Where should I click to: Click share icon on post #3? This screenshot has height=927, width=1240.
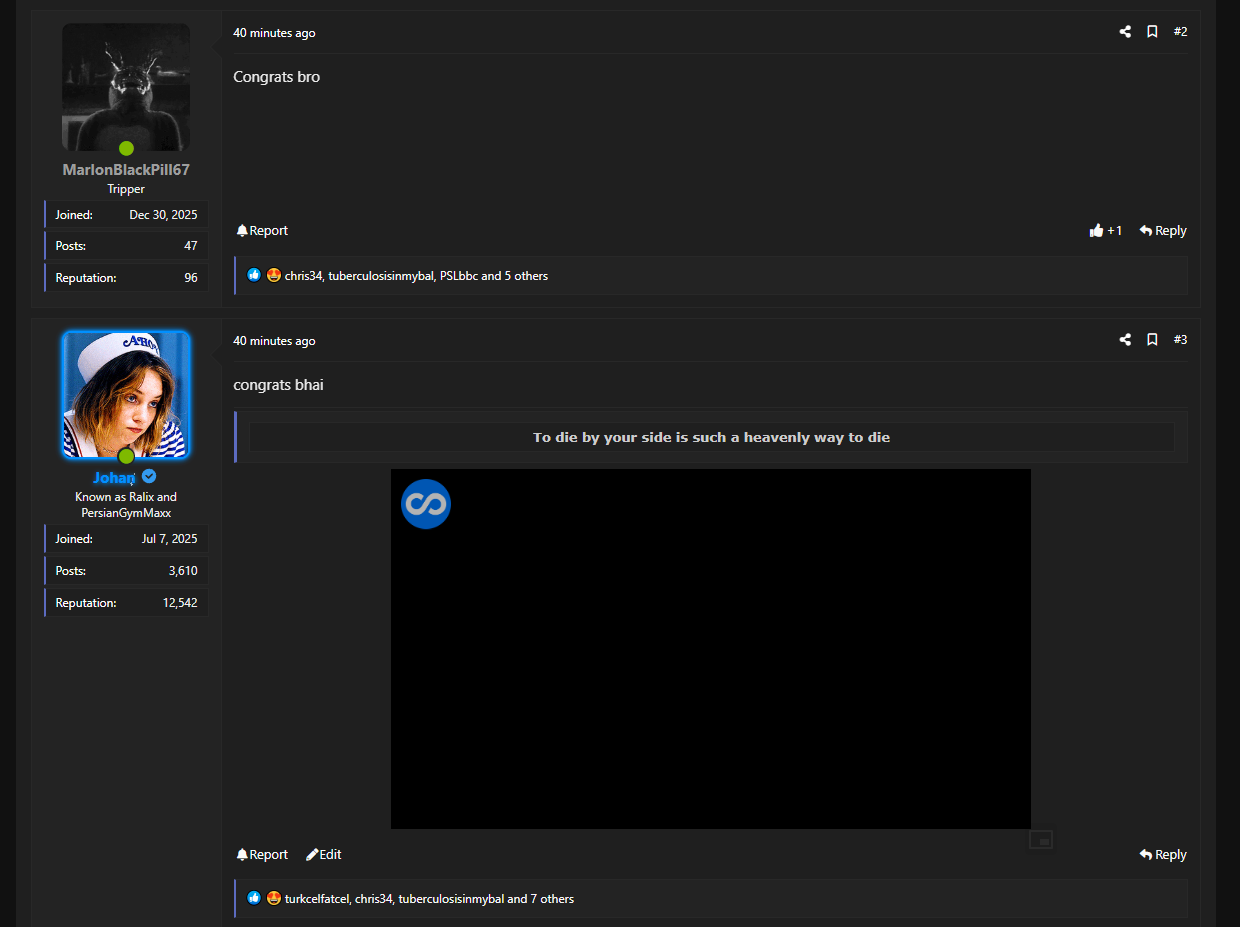click(x=1125, y=340)
